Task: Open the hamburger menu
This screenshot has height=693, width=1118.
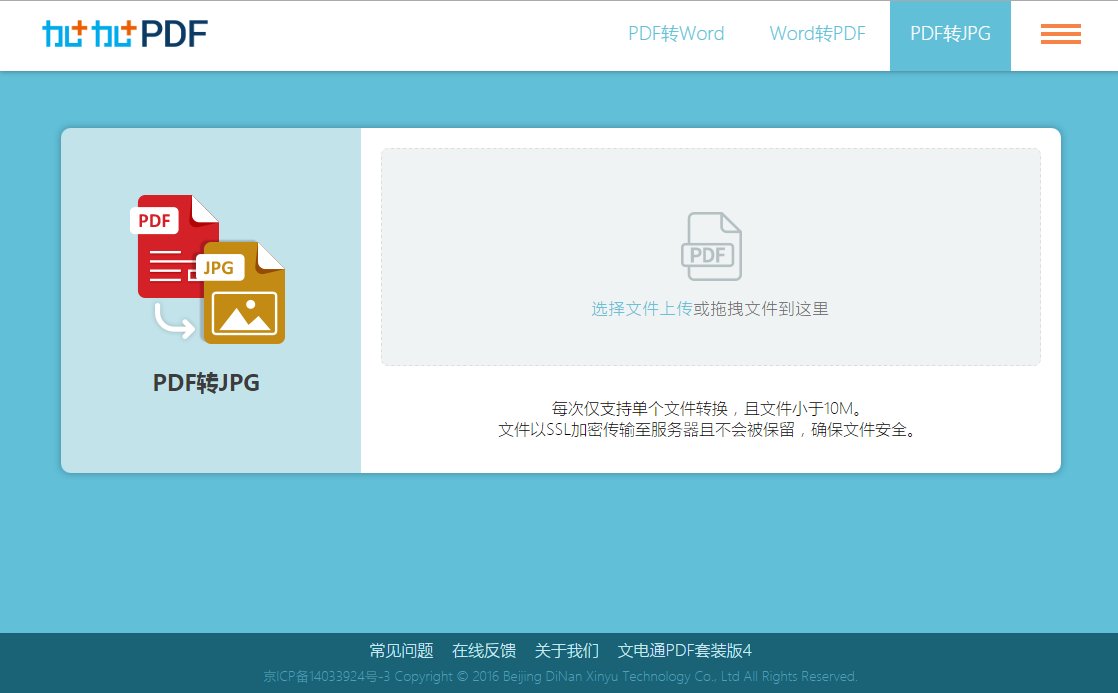Action: coord(1060,34)
